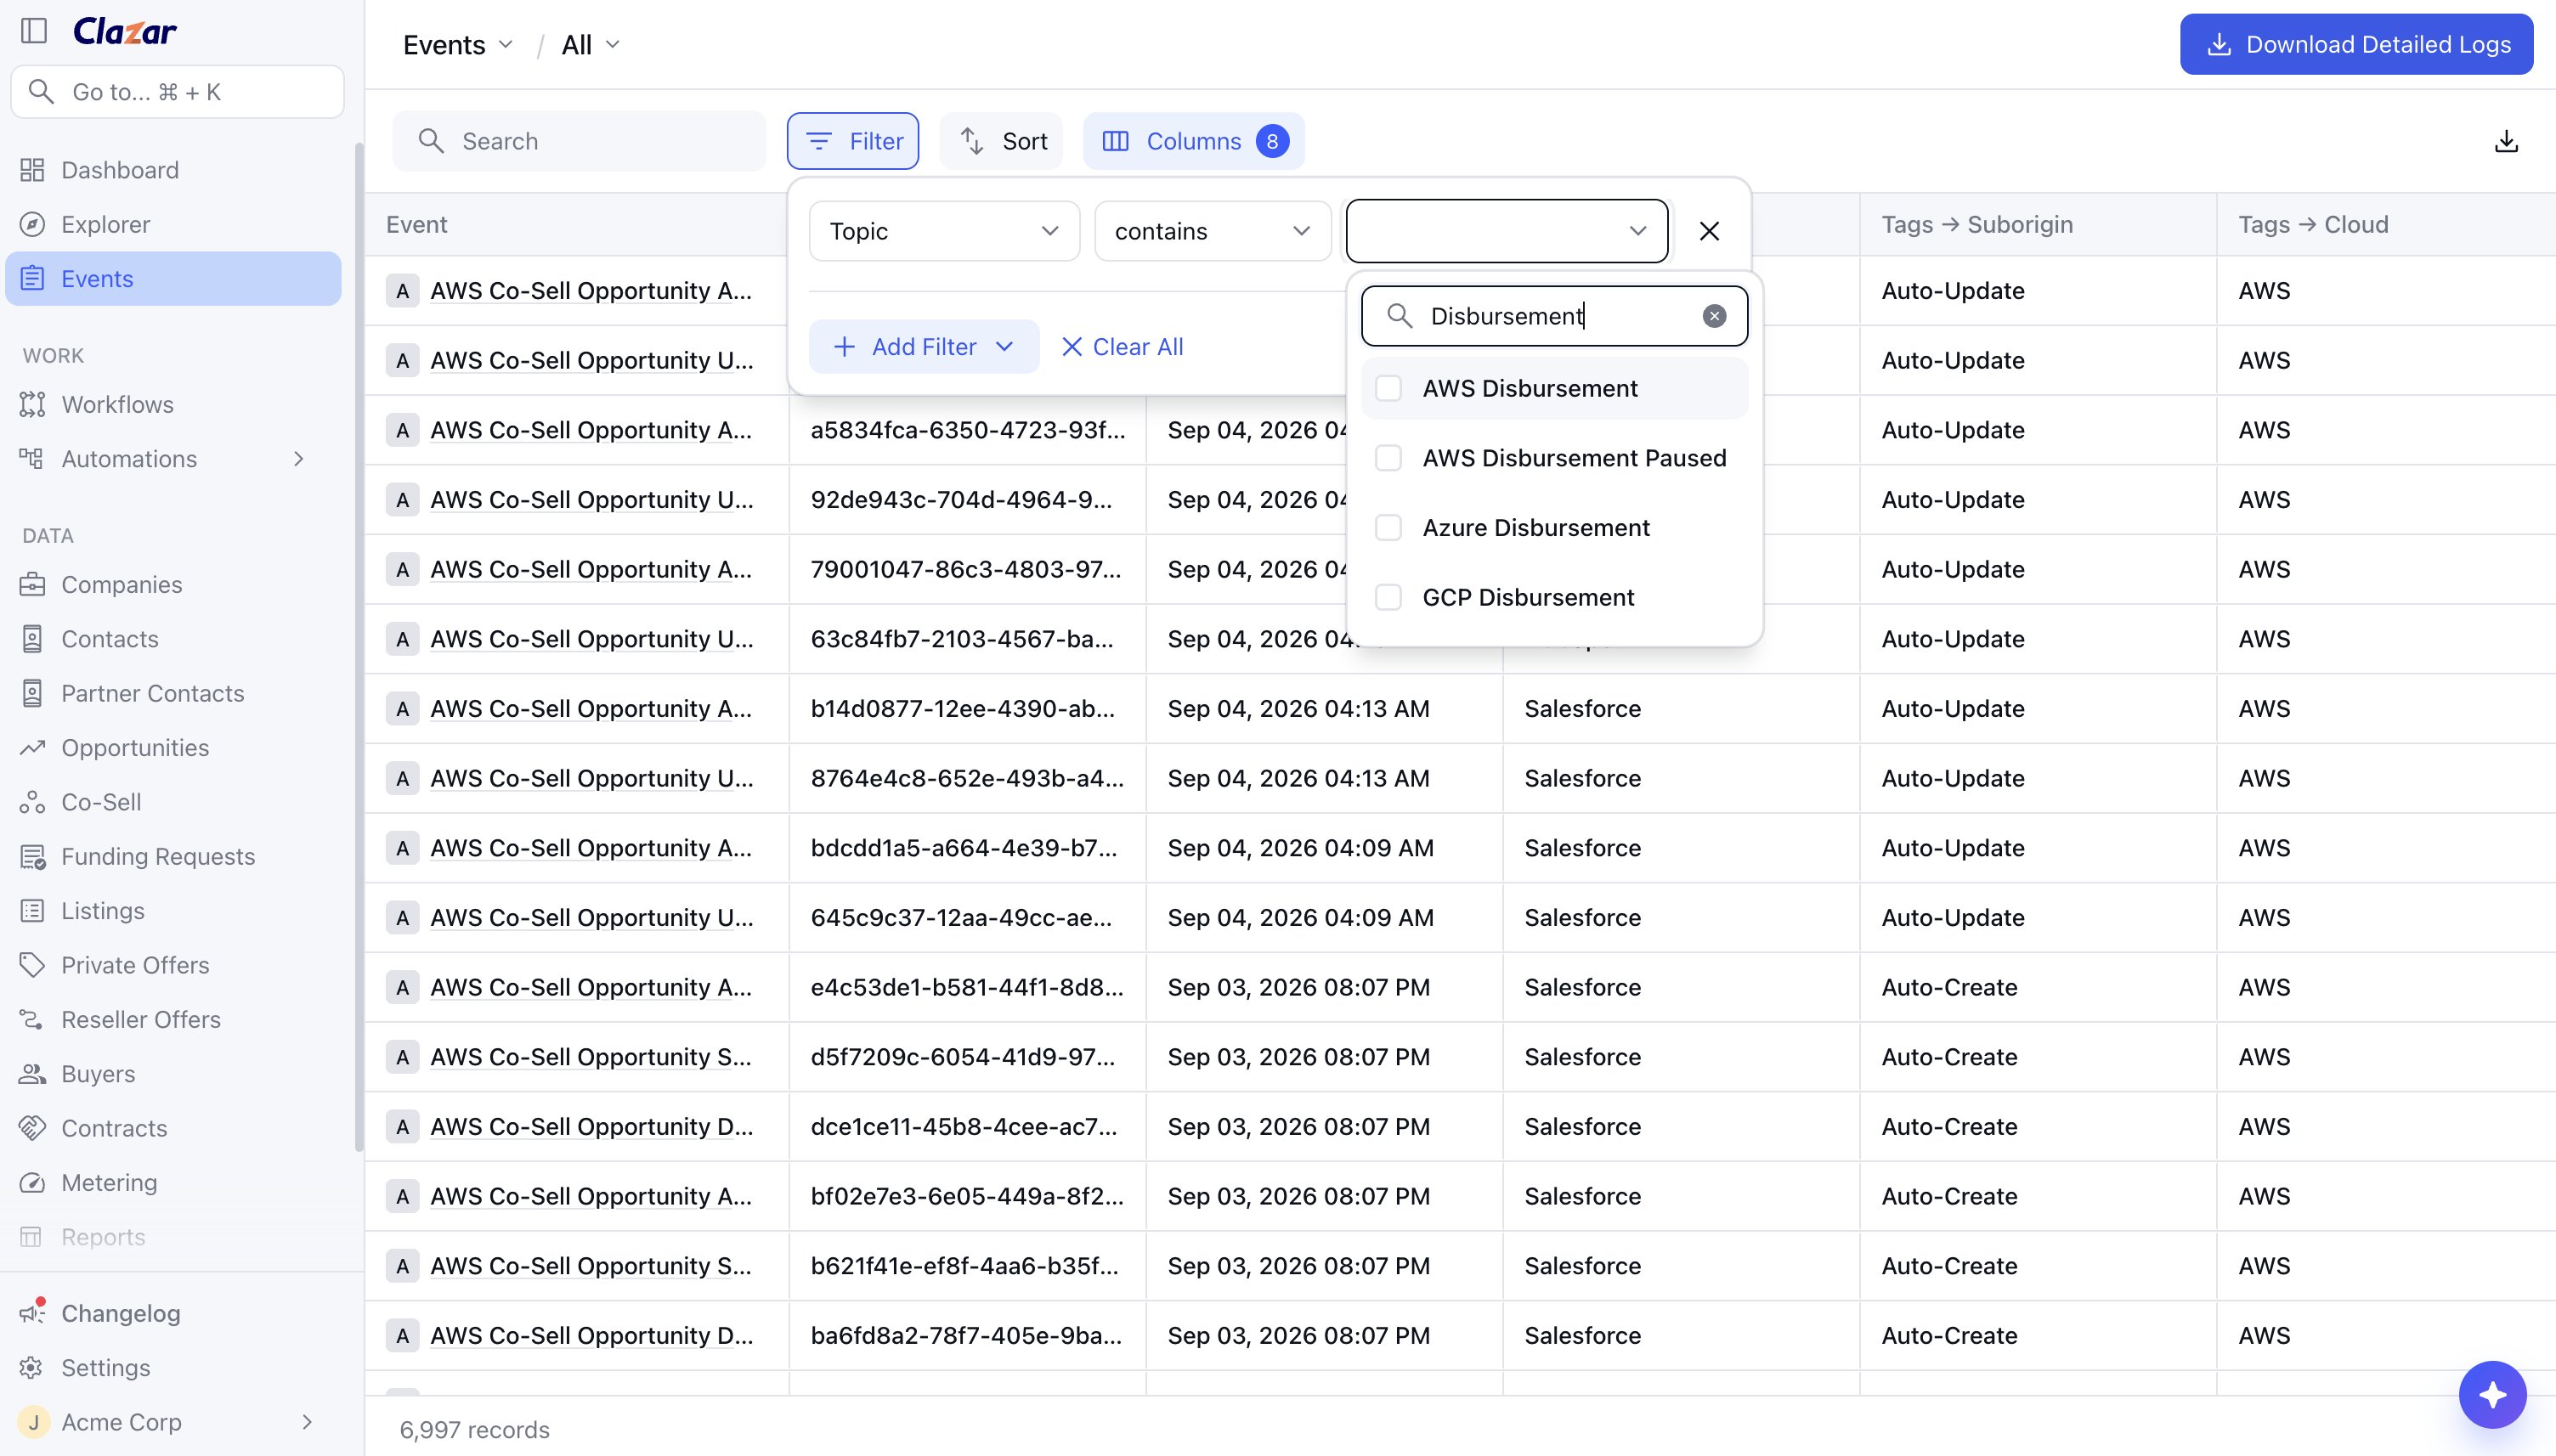Click the Workflows icon

32,404
